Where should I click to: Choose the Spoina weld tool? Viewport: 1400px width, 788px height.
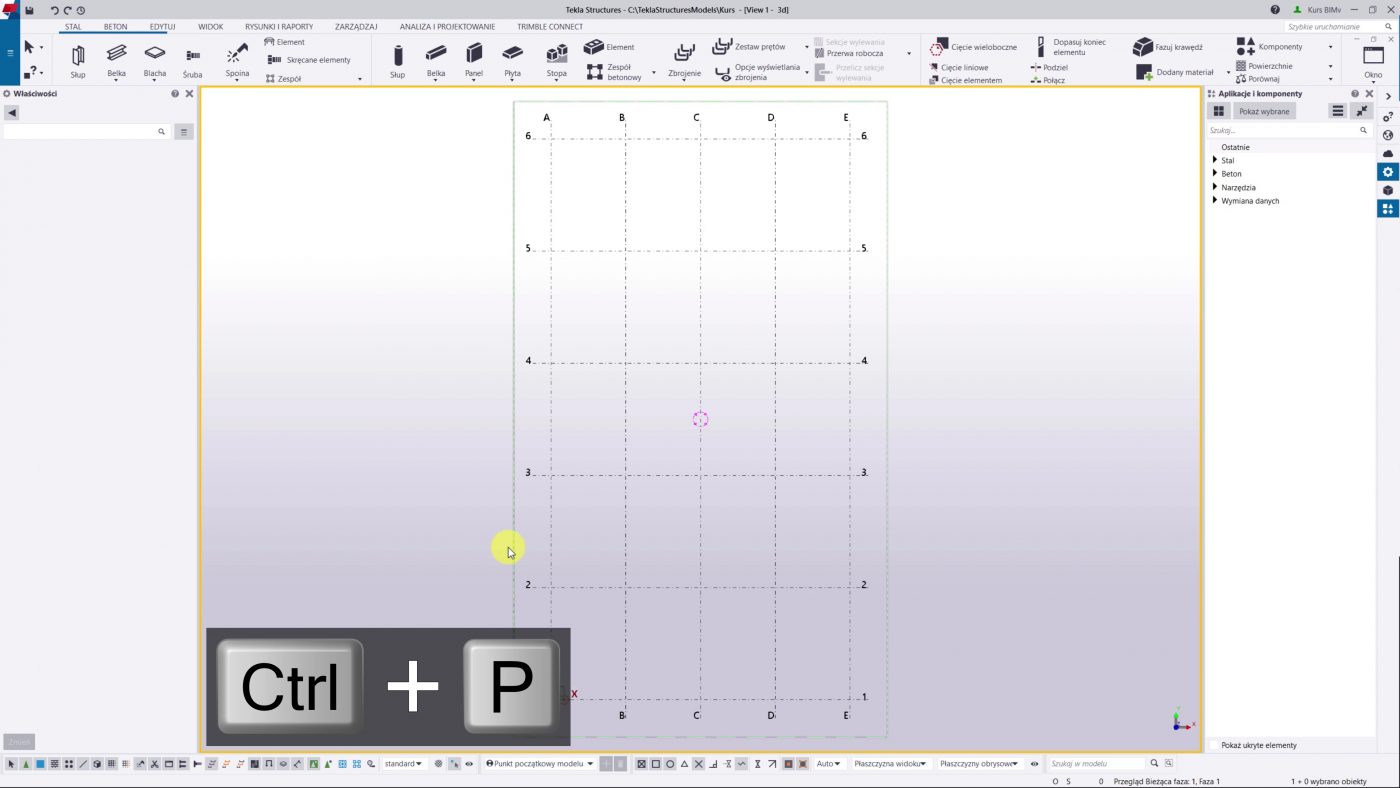point(237,57)
